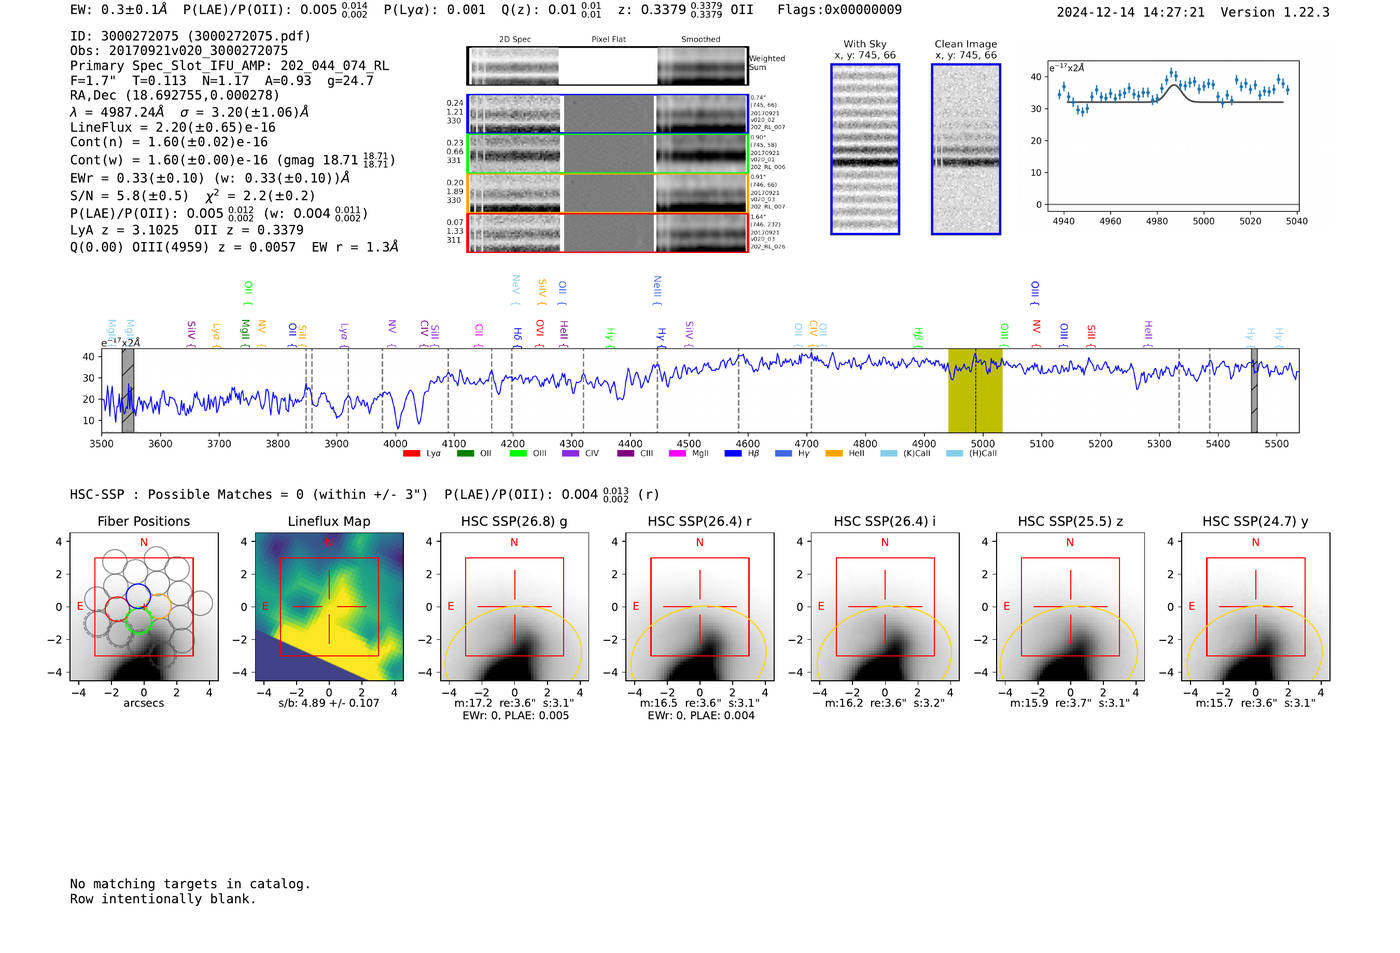This screenshot has height=953, width=1400.
Task: Open the HSC SSP(26.8) g image
Action: tap(514, 607)
